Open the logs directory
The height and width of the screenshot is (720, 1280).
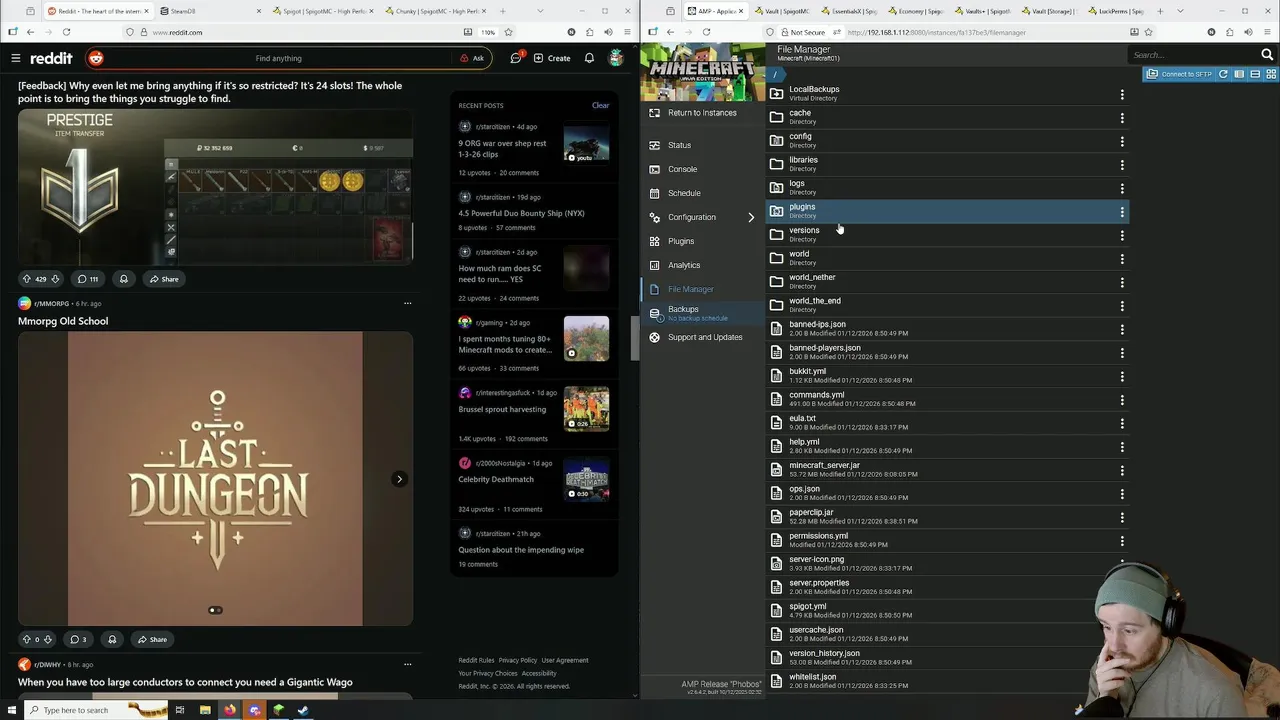point(948,187)
